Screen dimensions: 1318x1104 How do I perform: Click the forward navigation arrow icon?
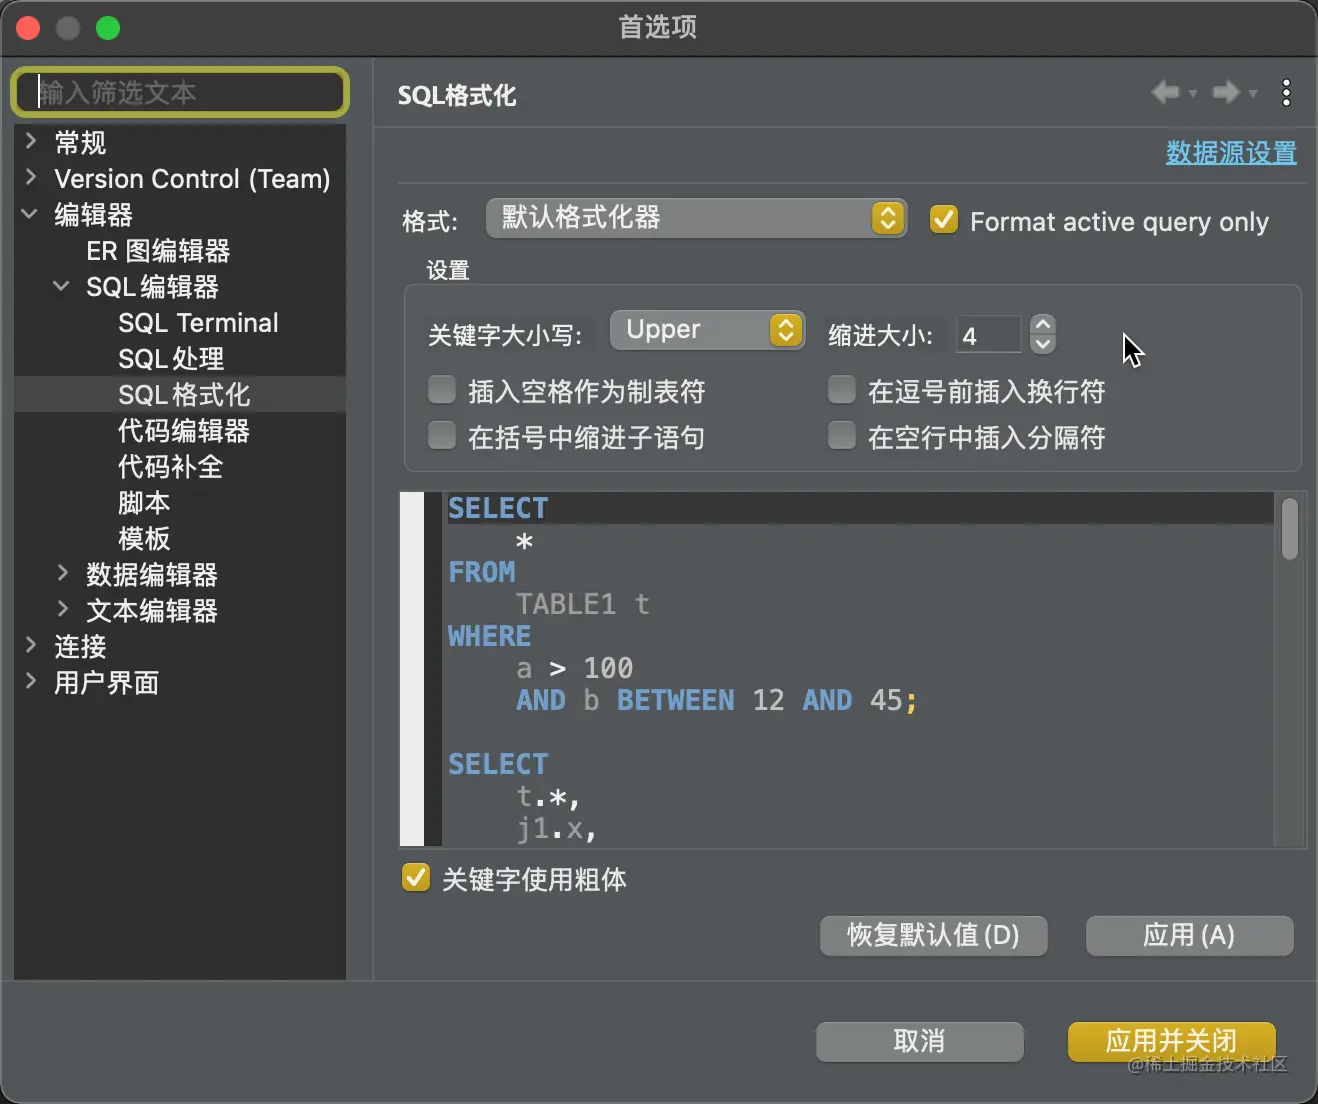coord(1225,93)
